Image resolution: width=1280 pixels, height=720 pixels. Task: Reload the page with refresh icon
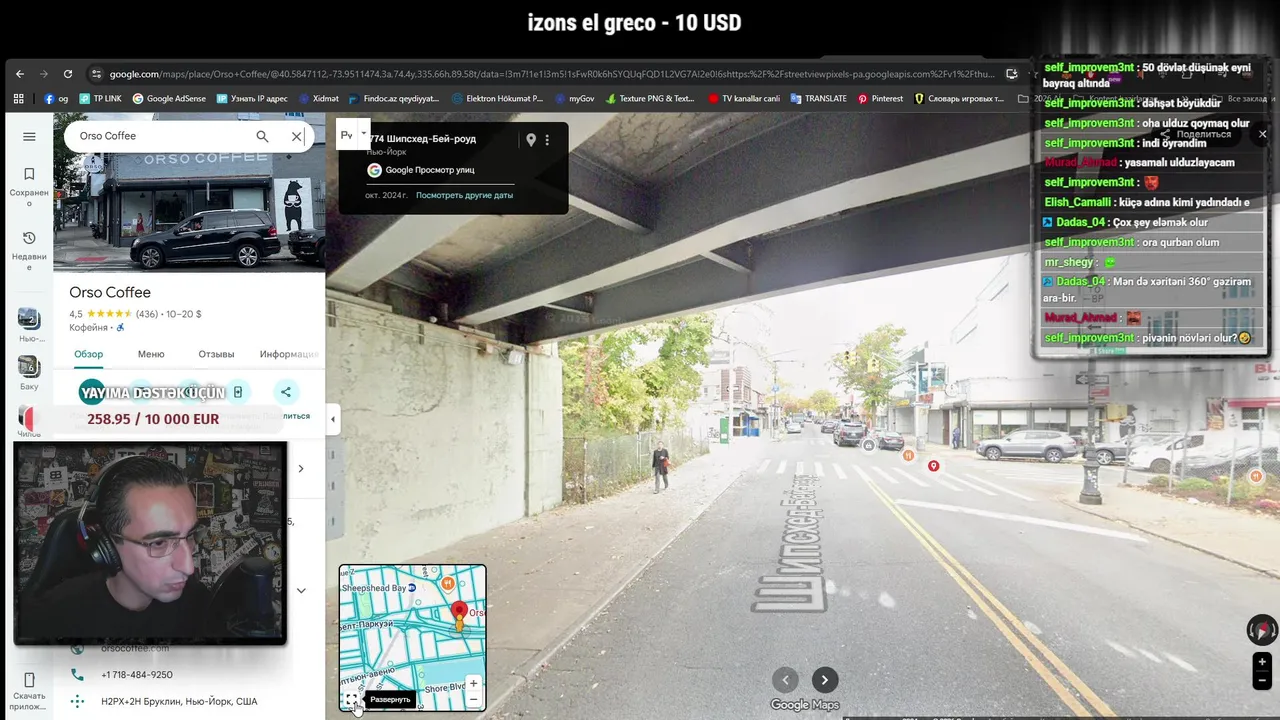point(68,74)
